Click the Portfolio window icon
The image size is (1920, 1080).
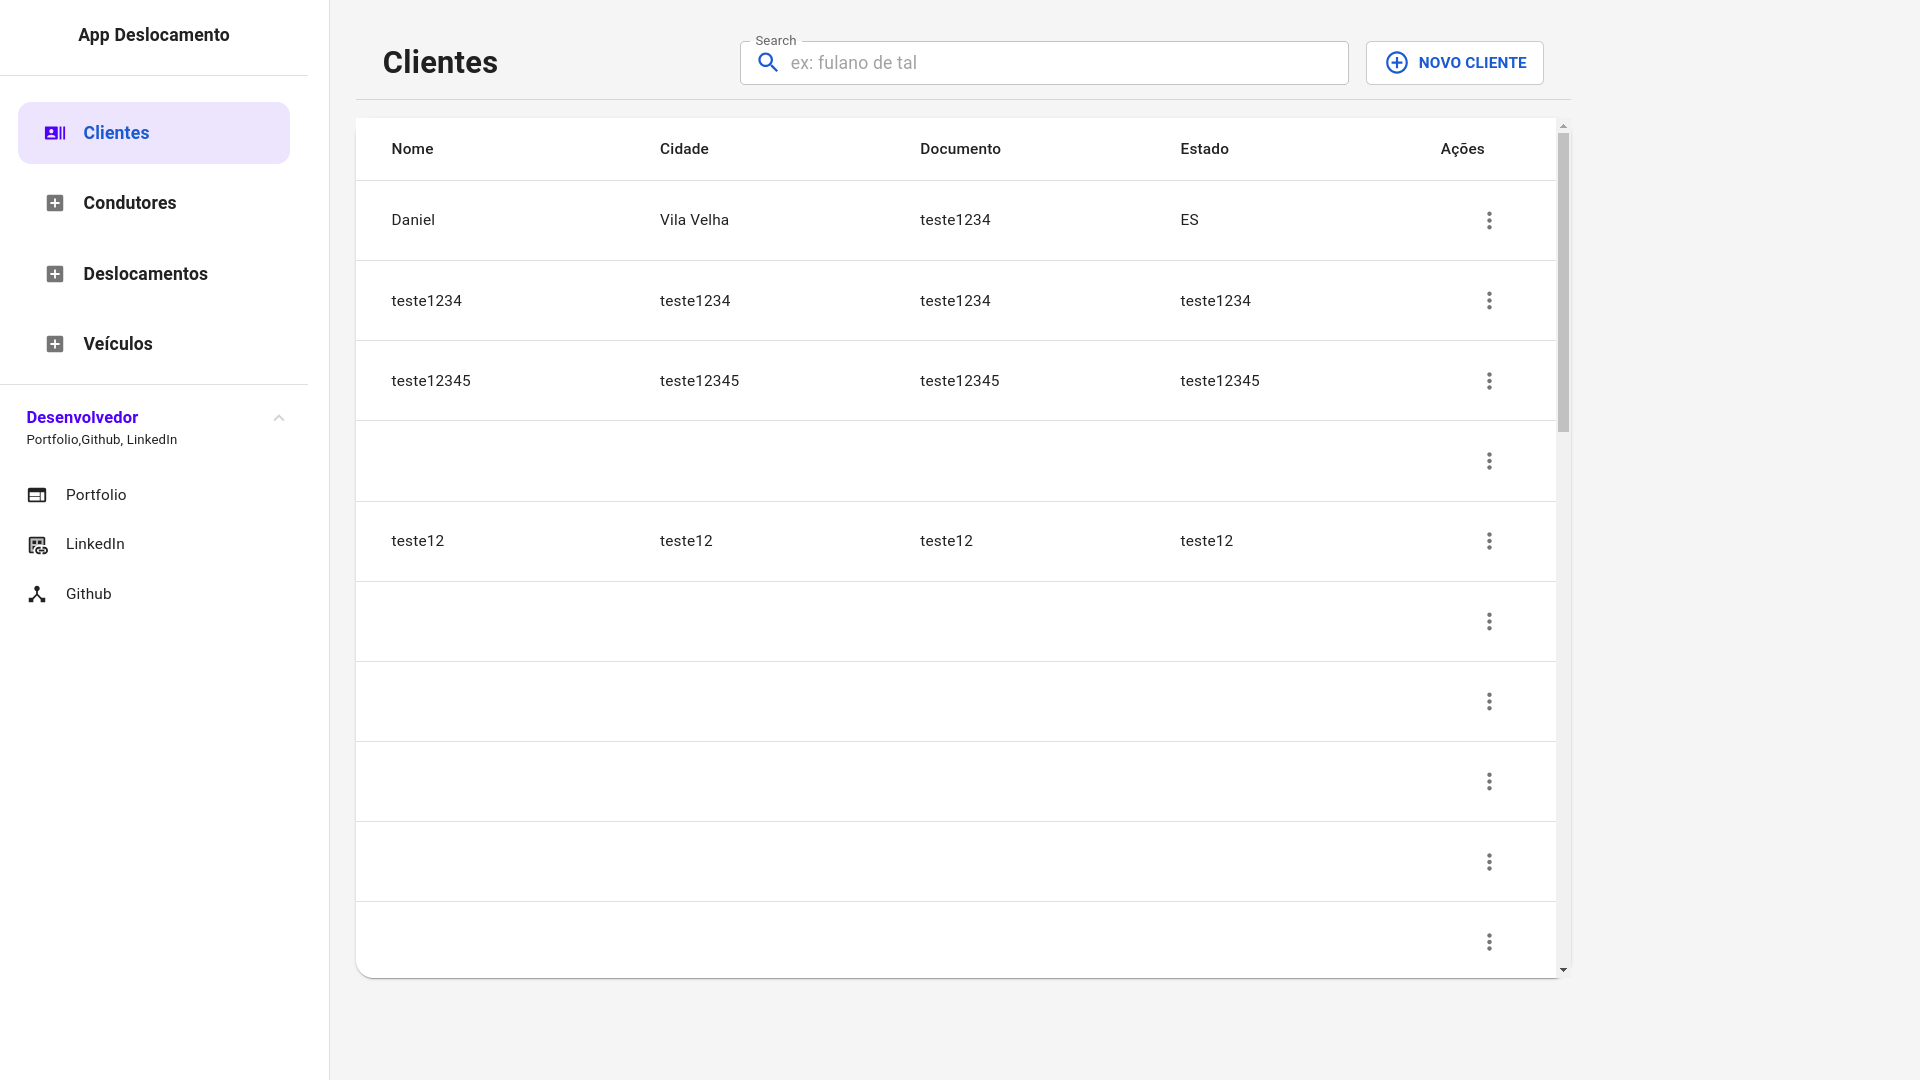pyautogui.click(x=37, y=495)
